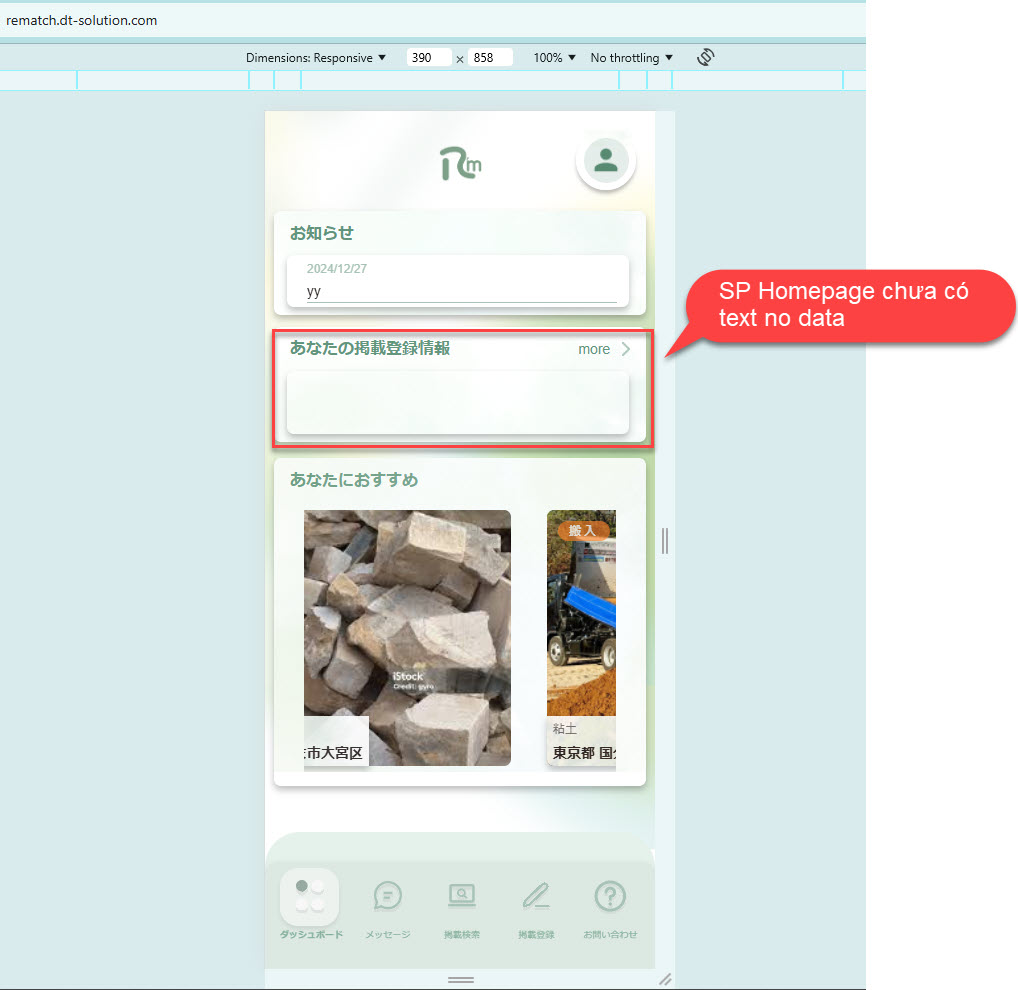Open the 2024/12/27 yy notice entry
This screenshot has width=1018, height=990.
(457, 281)
